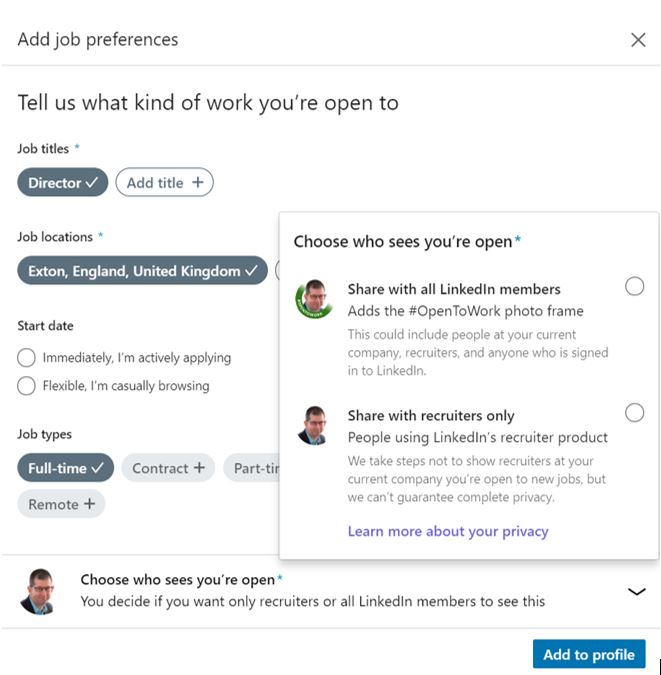
Task: Click the plus icon on Contract chip
Action: tap(199, 468)
